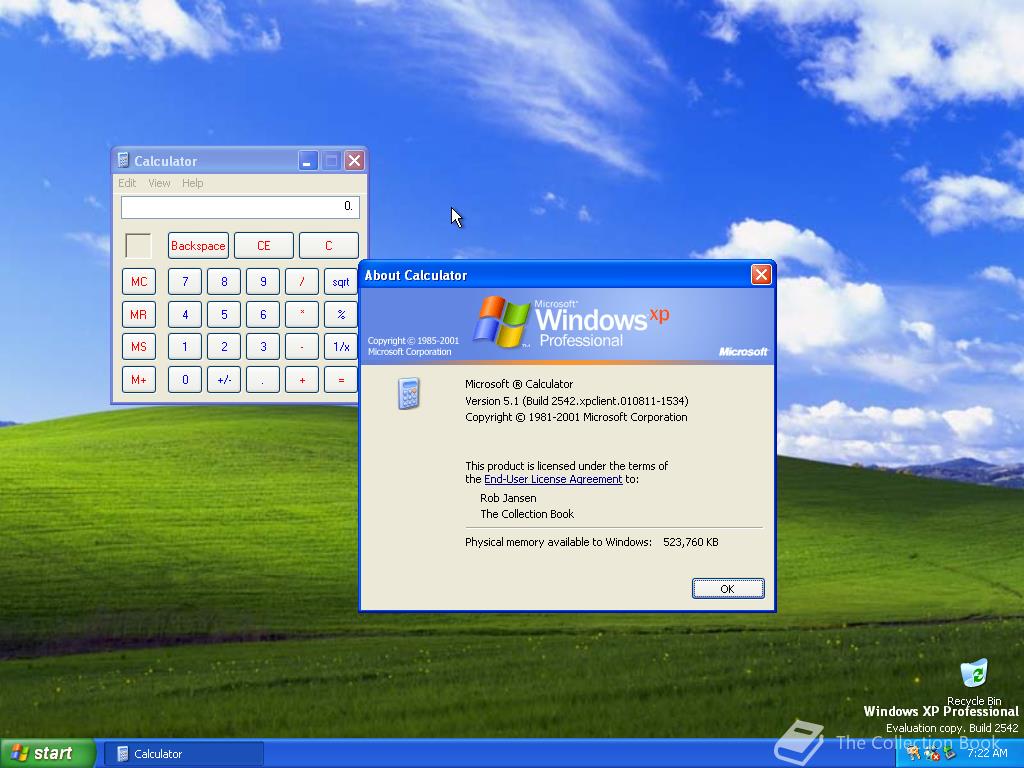The width and height of the screenshot is (1024, 768).
Task: Tap digit 4 on the Calculator keypad
Action: click(x=185, y=314)
